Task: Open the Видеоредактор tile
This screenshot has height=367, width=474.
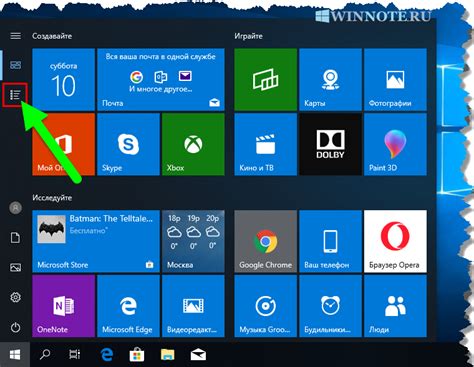Action: (193, 306)
